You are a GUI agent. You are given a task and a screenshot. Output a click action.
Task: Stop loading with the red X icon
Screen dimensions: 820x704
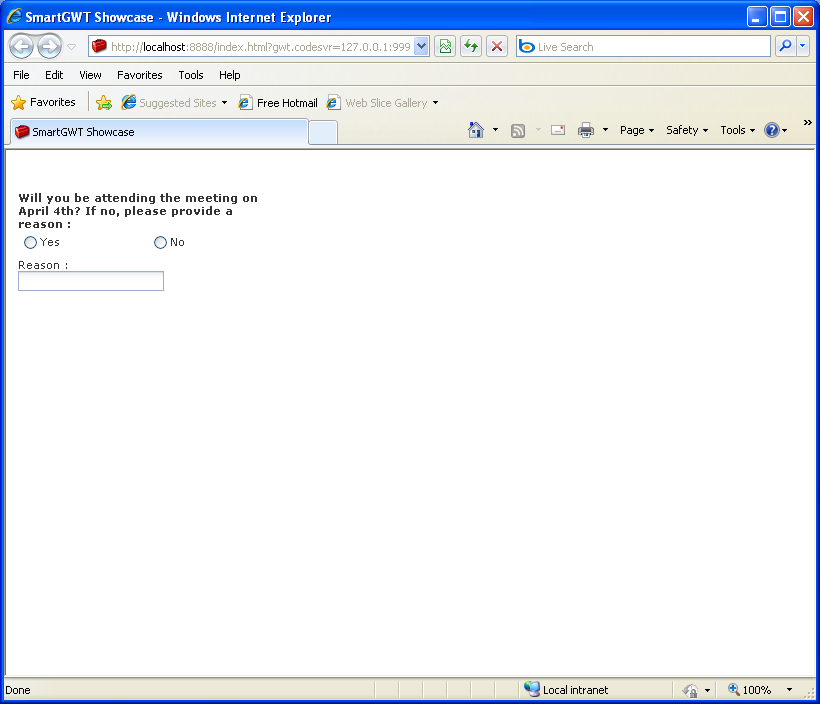(x=497, y=47)
